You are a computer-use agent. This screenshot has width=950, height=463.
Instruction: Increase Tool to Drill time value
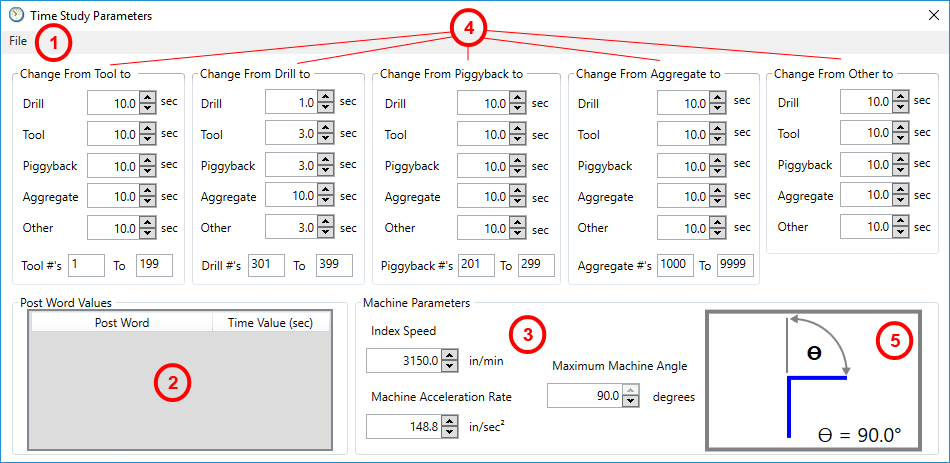point(147,97)
